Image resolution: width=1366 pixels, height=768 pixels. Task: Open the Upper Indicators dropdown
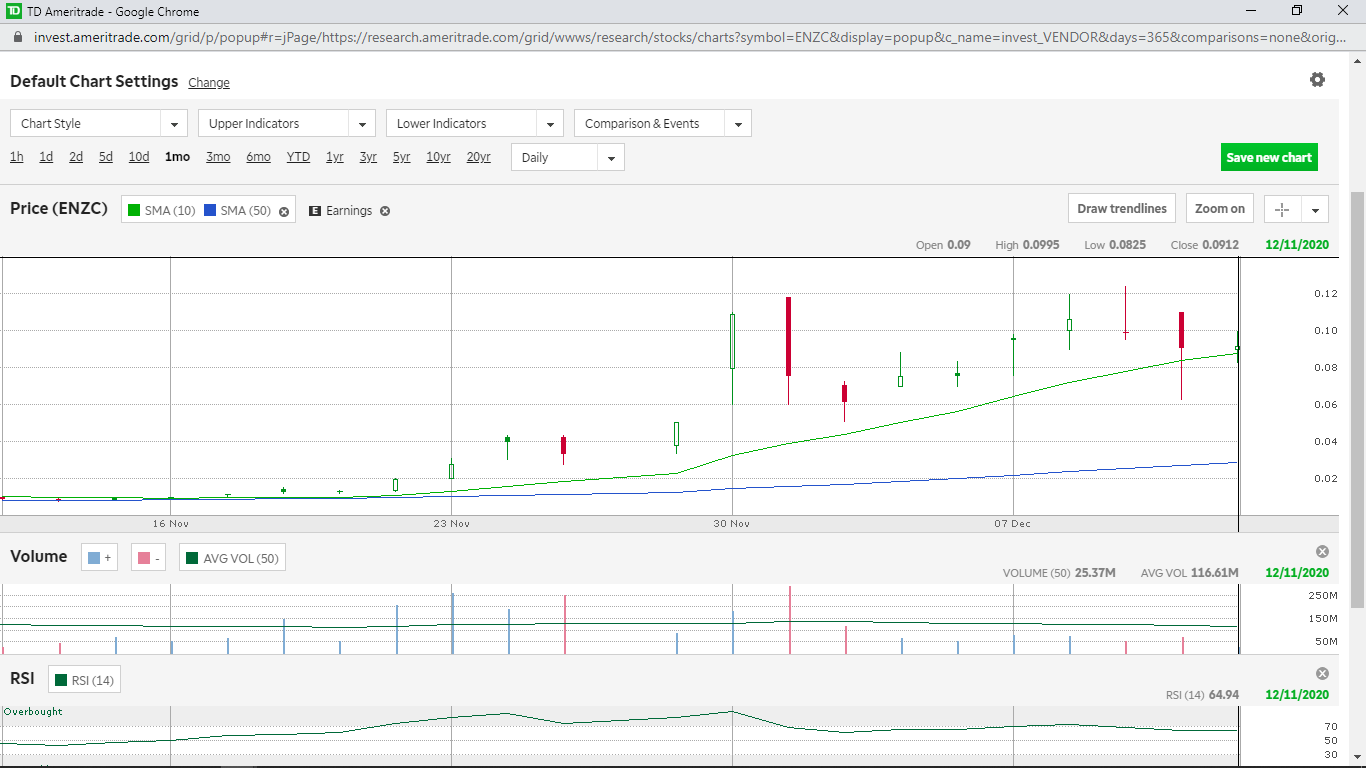tap(287, 124)
